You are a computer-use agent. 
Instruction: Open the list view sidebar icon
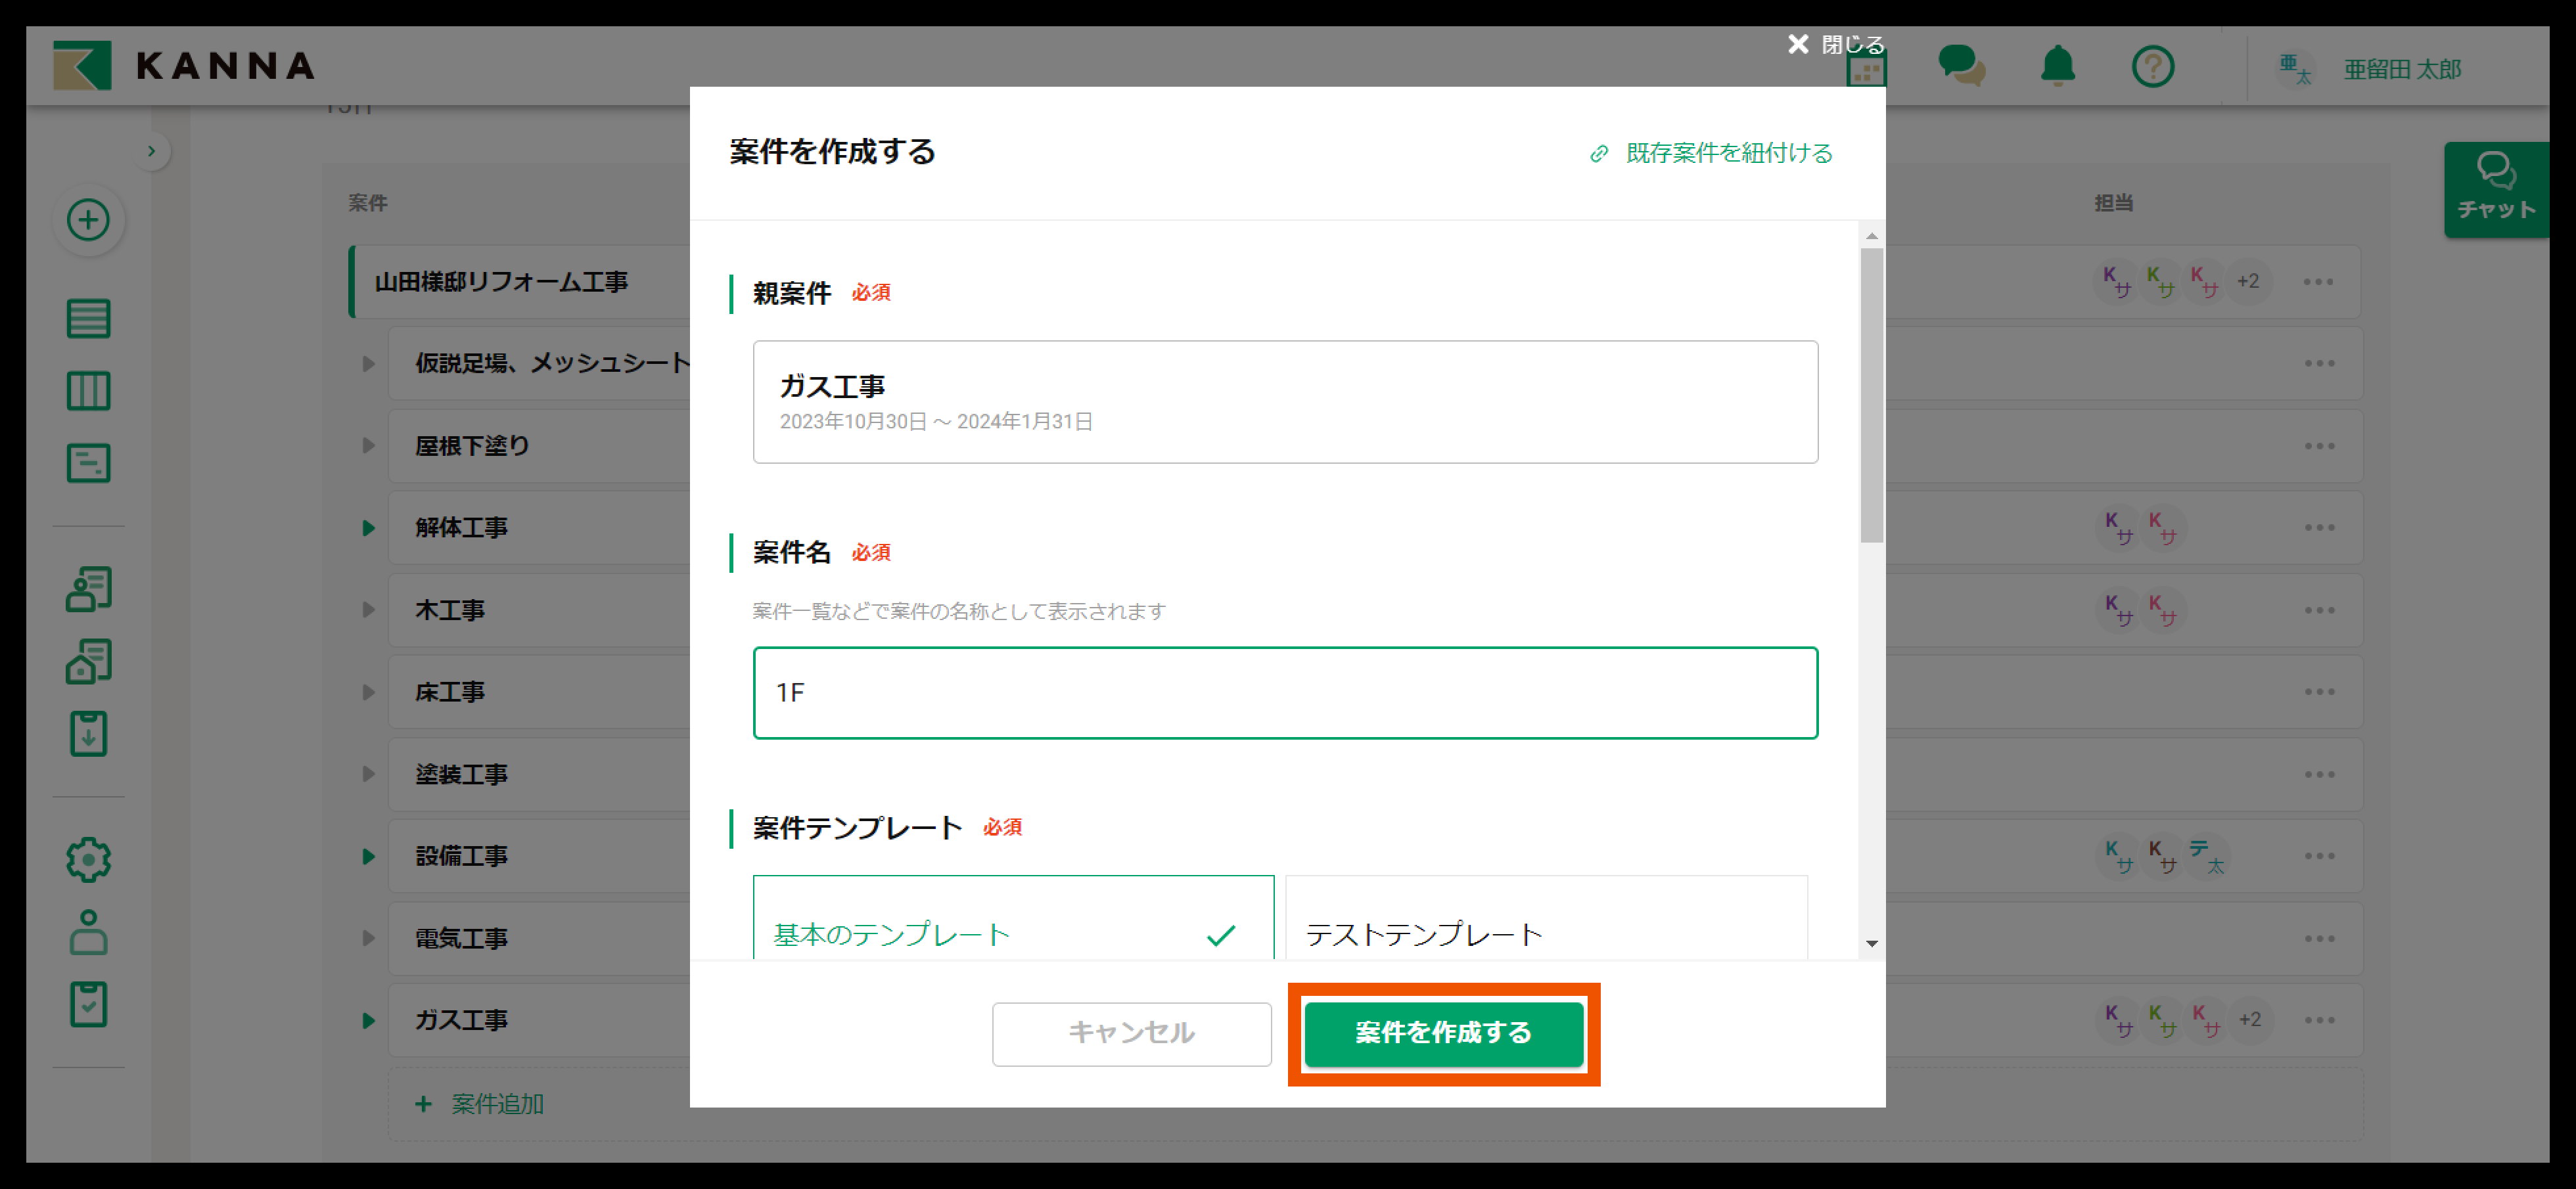pyautogui.click(x=88, y=319)
